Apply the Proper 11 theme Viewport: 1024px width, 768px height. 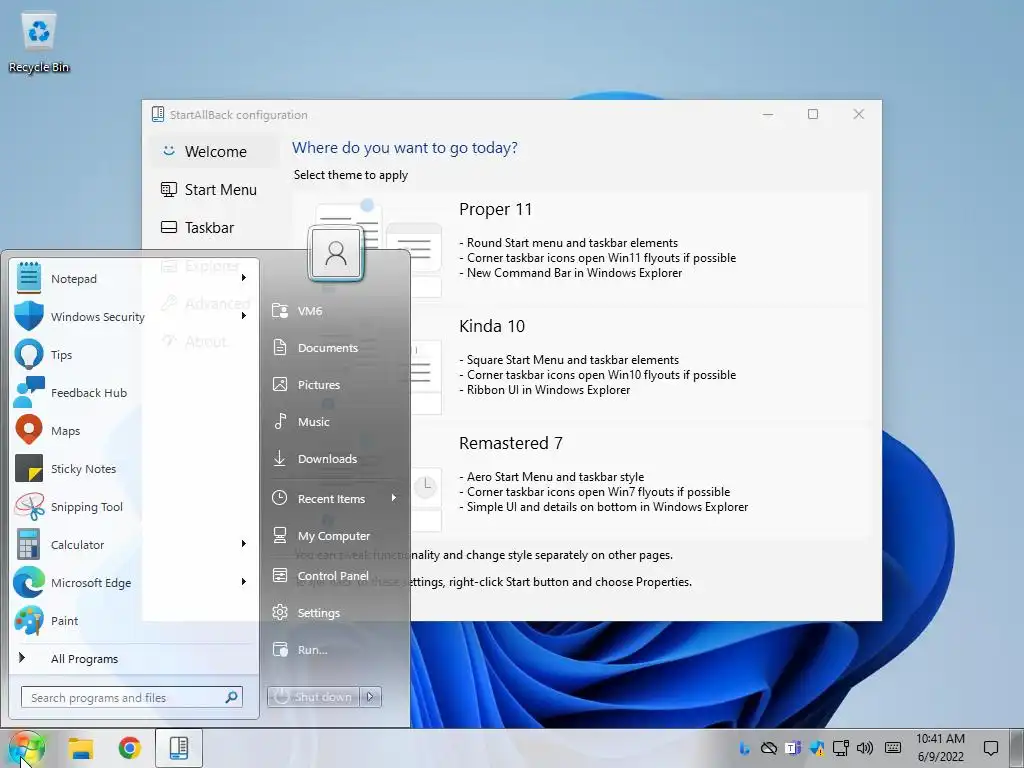[580, 248]
